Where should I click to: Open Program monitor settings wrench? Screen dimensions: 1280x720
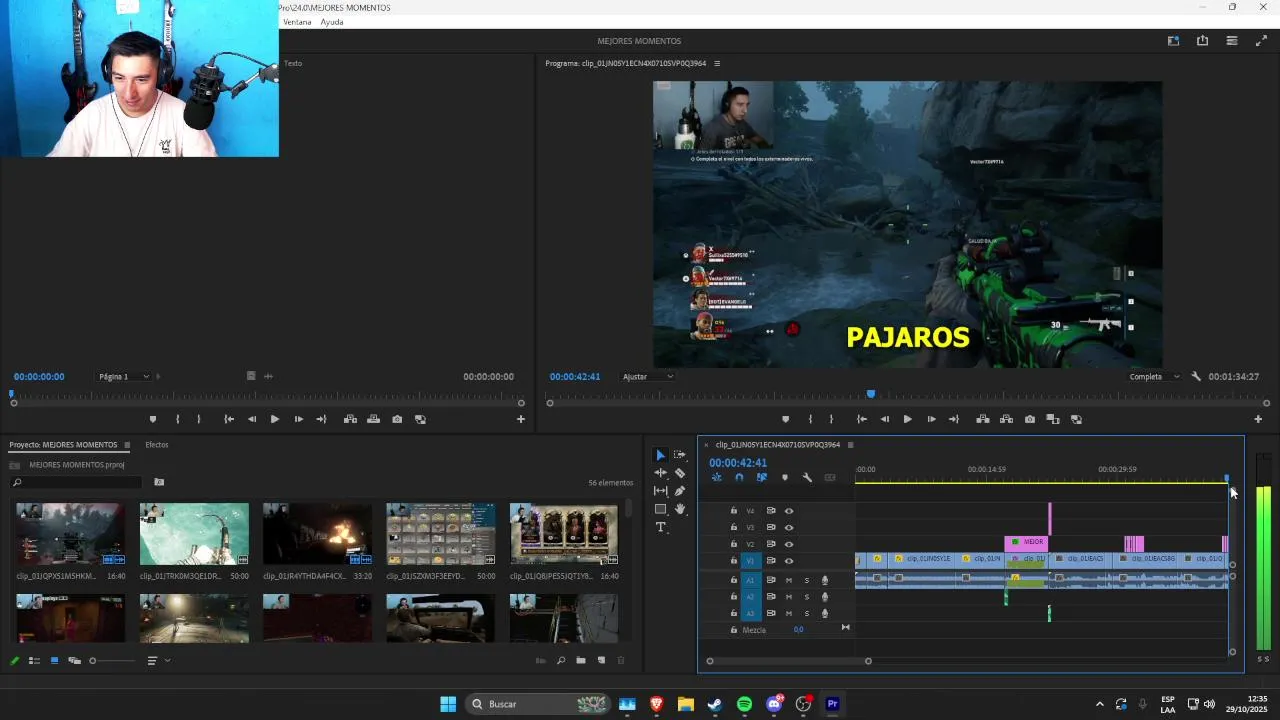[1196, 377]
